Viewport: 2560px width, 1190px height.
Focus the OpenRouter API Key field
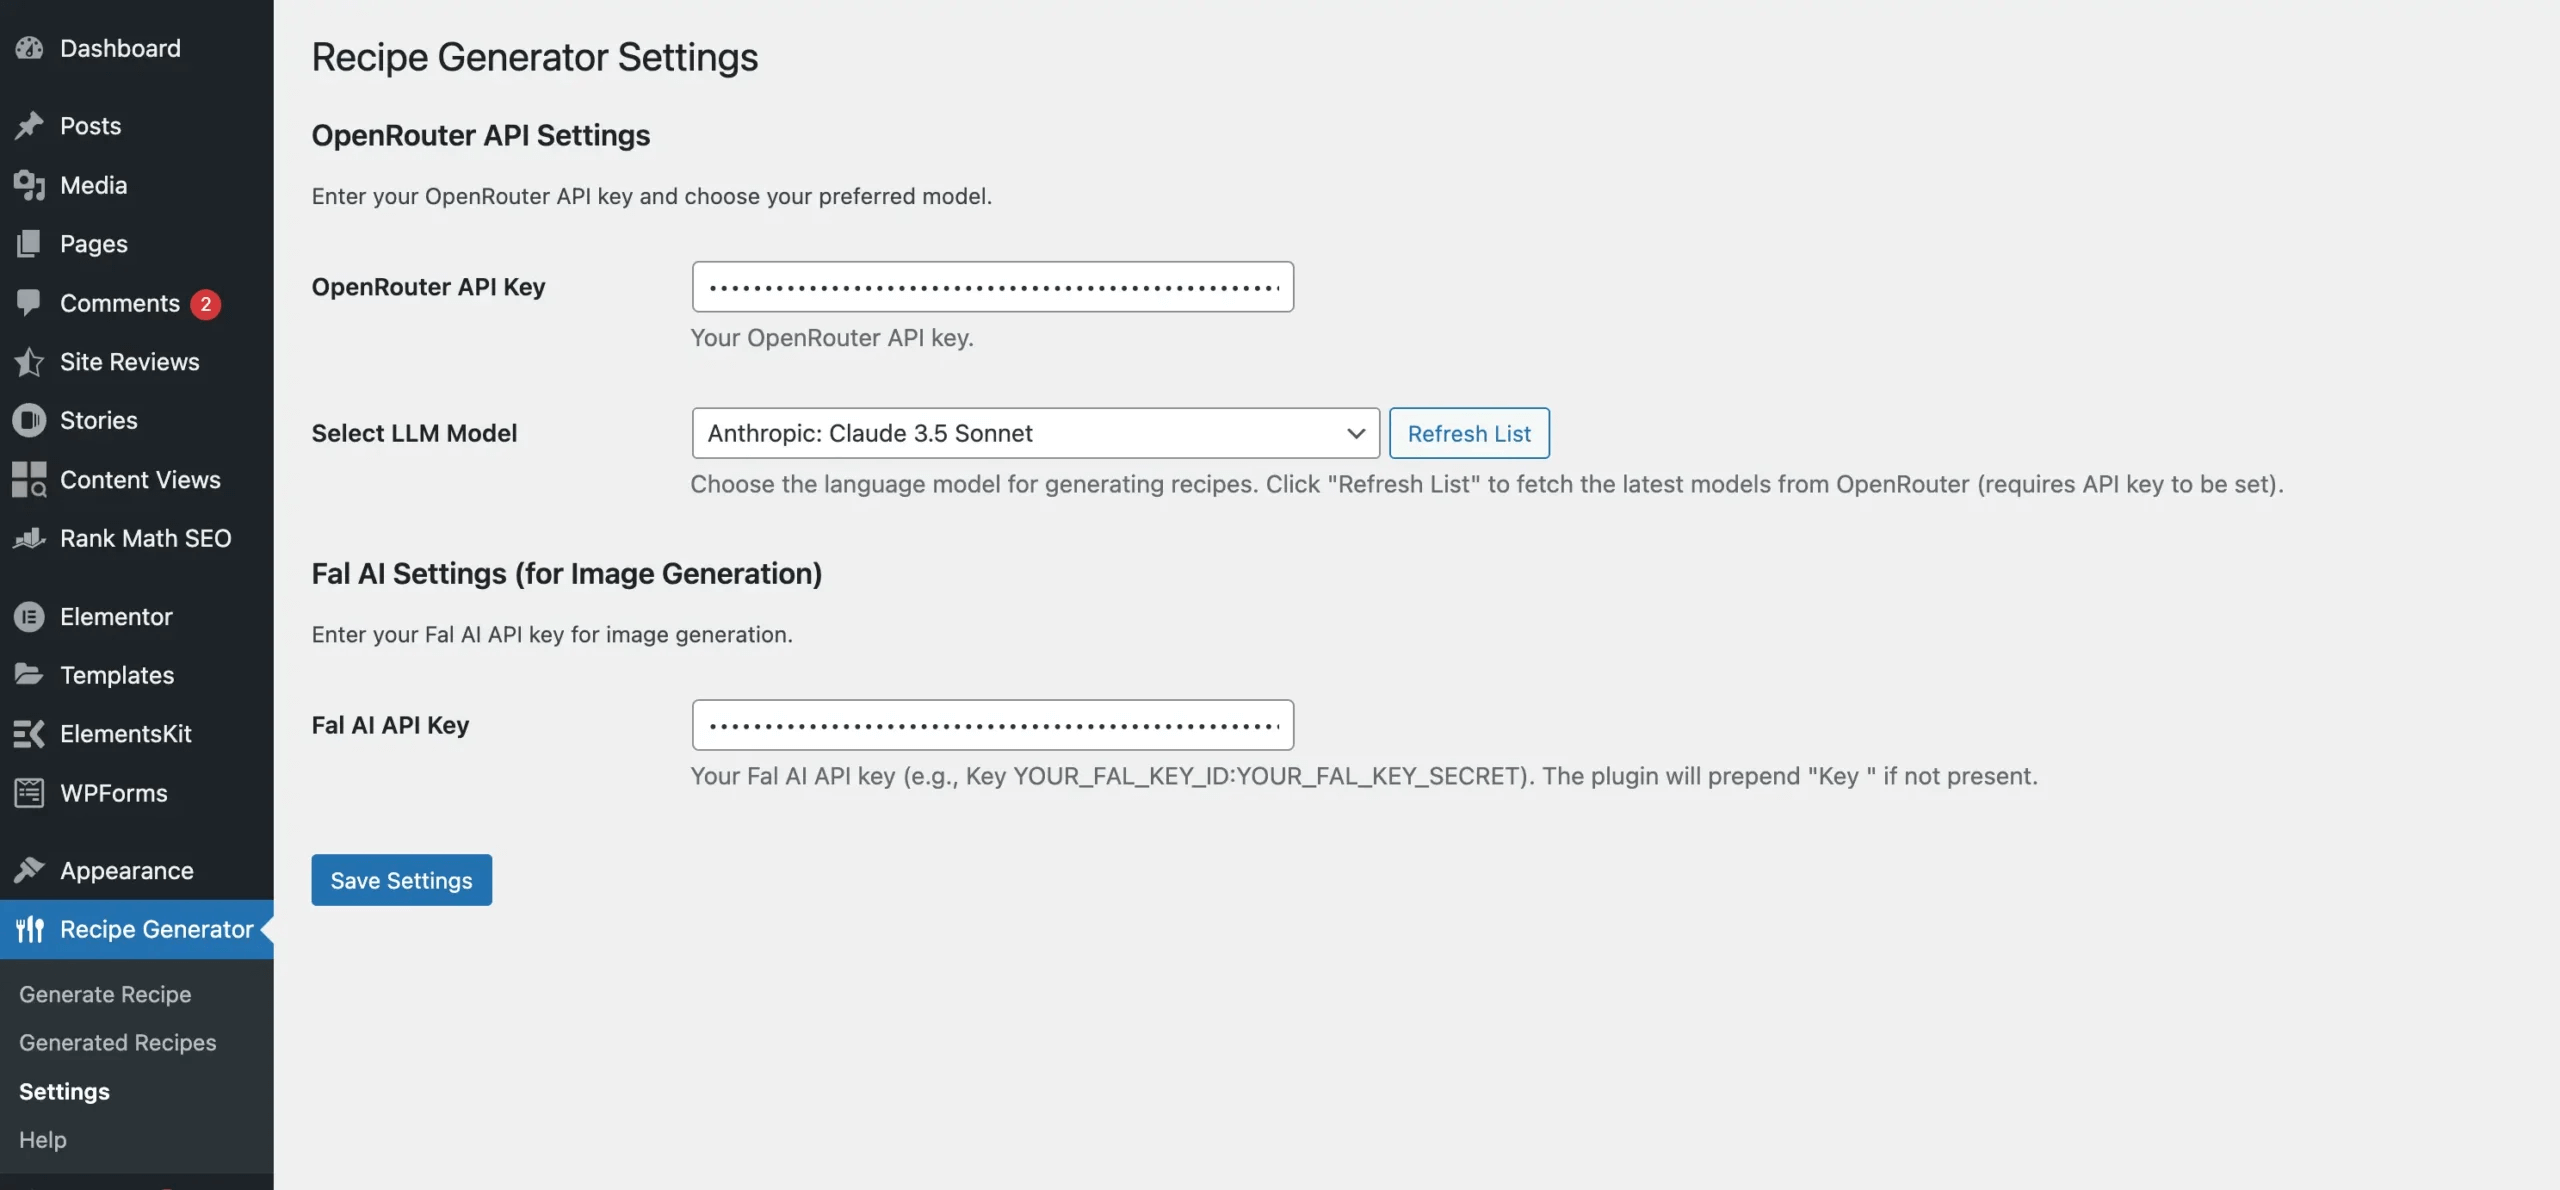[x=992, y=287]
